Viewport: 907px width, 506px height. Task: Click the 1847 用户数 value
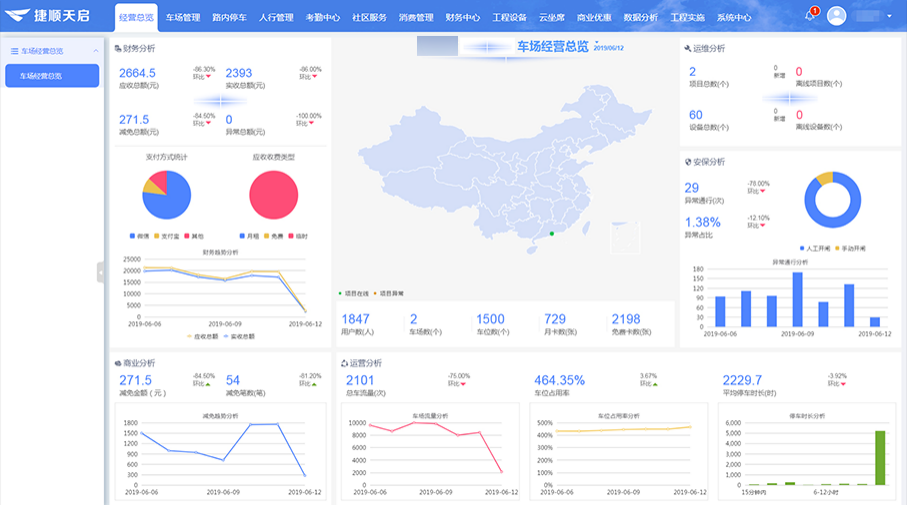pyautogui.click(x=355, y=319)
